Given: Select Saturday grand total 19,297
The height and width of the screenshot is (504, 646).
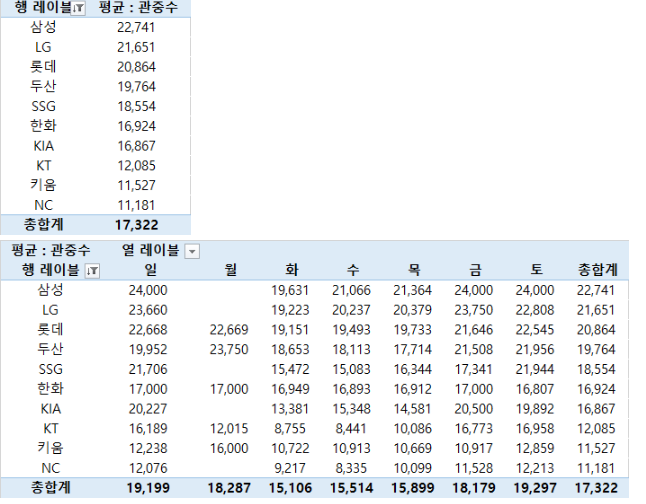Looking at the screenshot, I should pos(535,488).
